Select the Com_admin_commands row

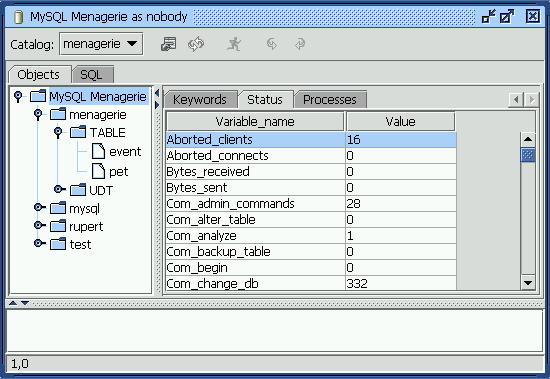(311, 204)
